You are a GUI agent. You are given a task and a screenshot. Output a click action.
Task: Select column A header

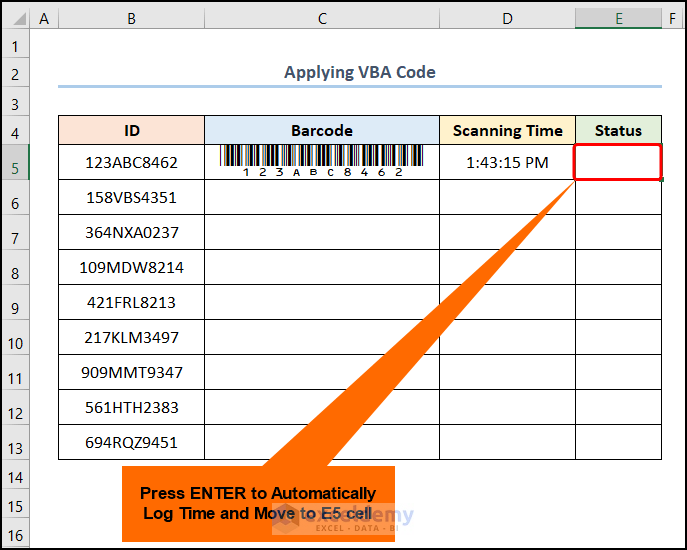click(44, 19)
